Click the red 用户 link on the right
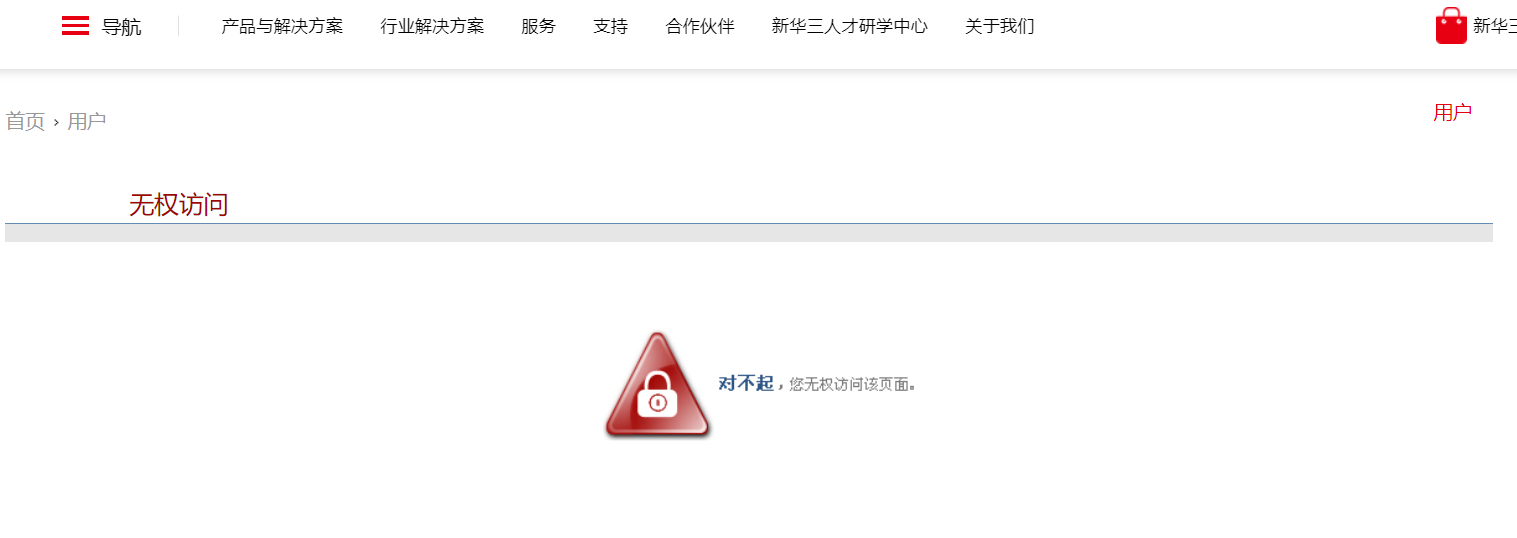The height and width of the screenshot is (538, 1517). click(1452, 113)
